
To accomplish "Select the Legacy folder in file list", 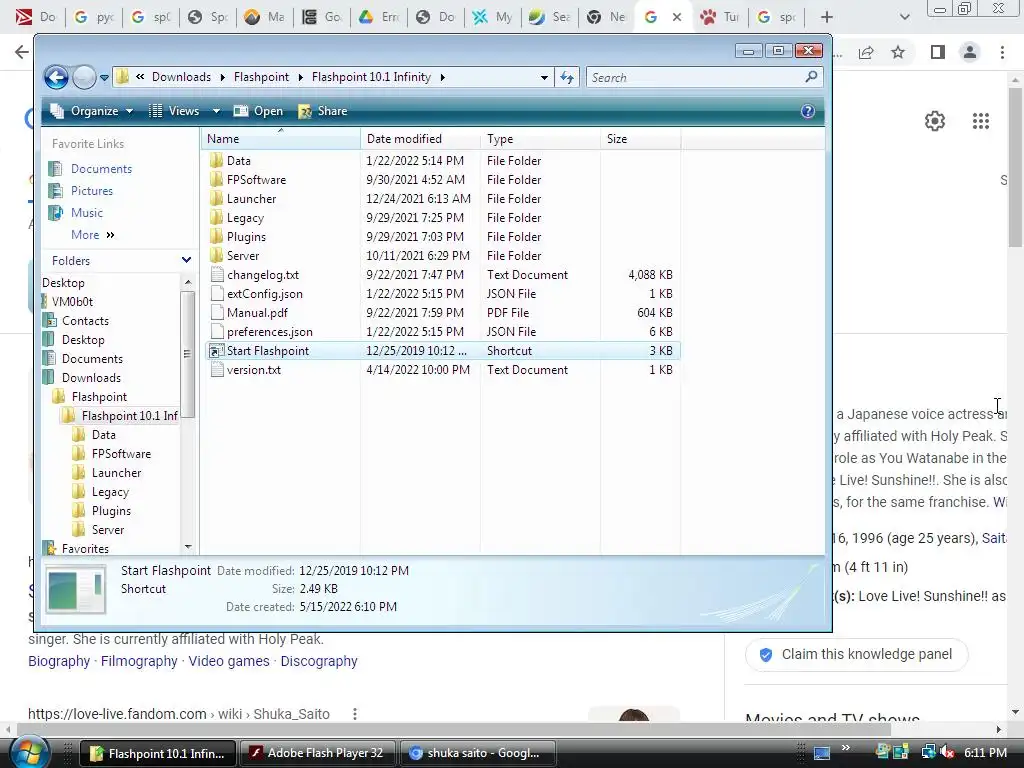I will tap(245, 217).
